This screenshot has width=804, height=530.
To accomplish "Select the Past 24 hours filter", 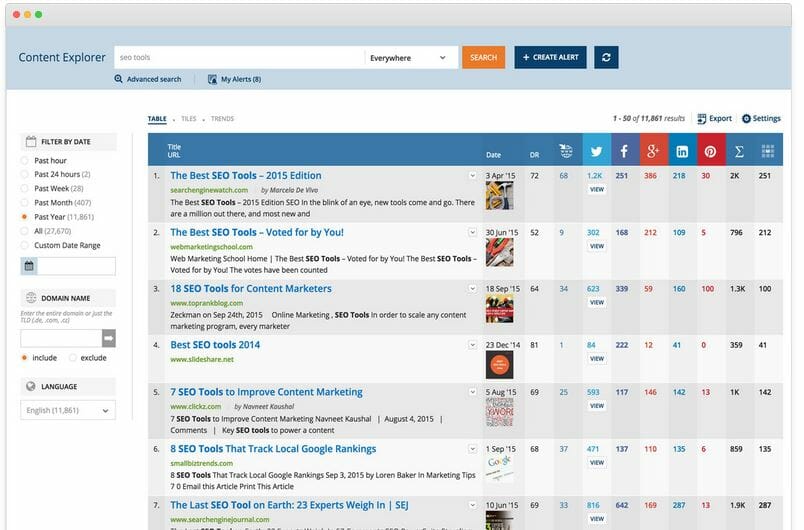I will click(x=25, y=174).
